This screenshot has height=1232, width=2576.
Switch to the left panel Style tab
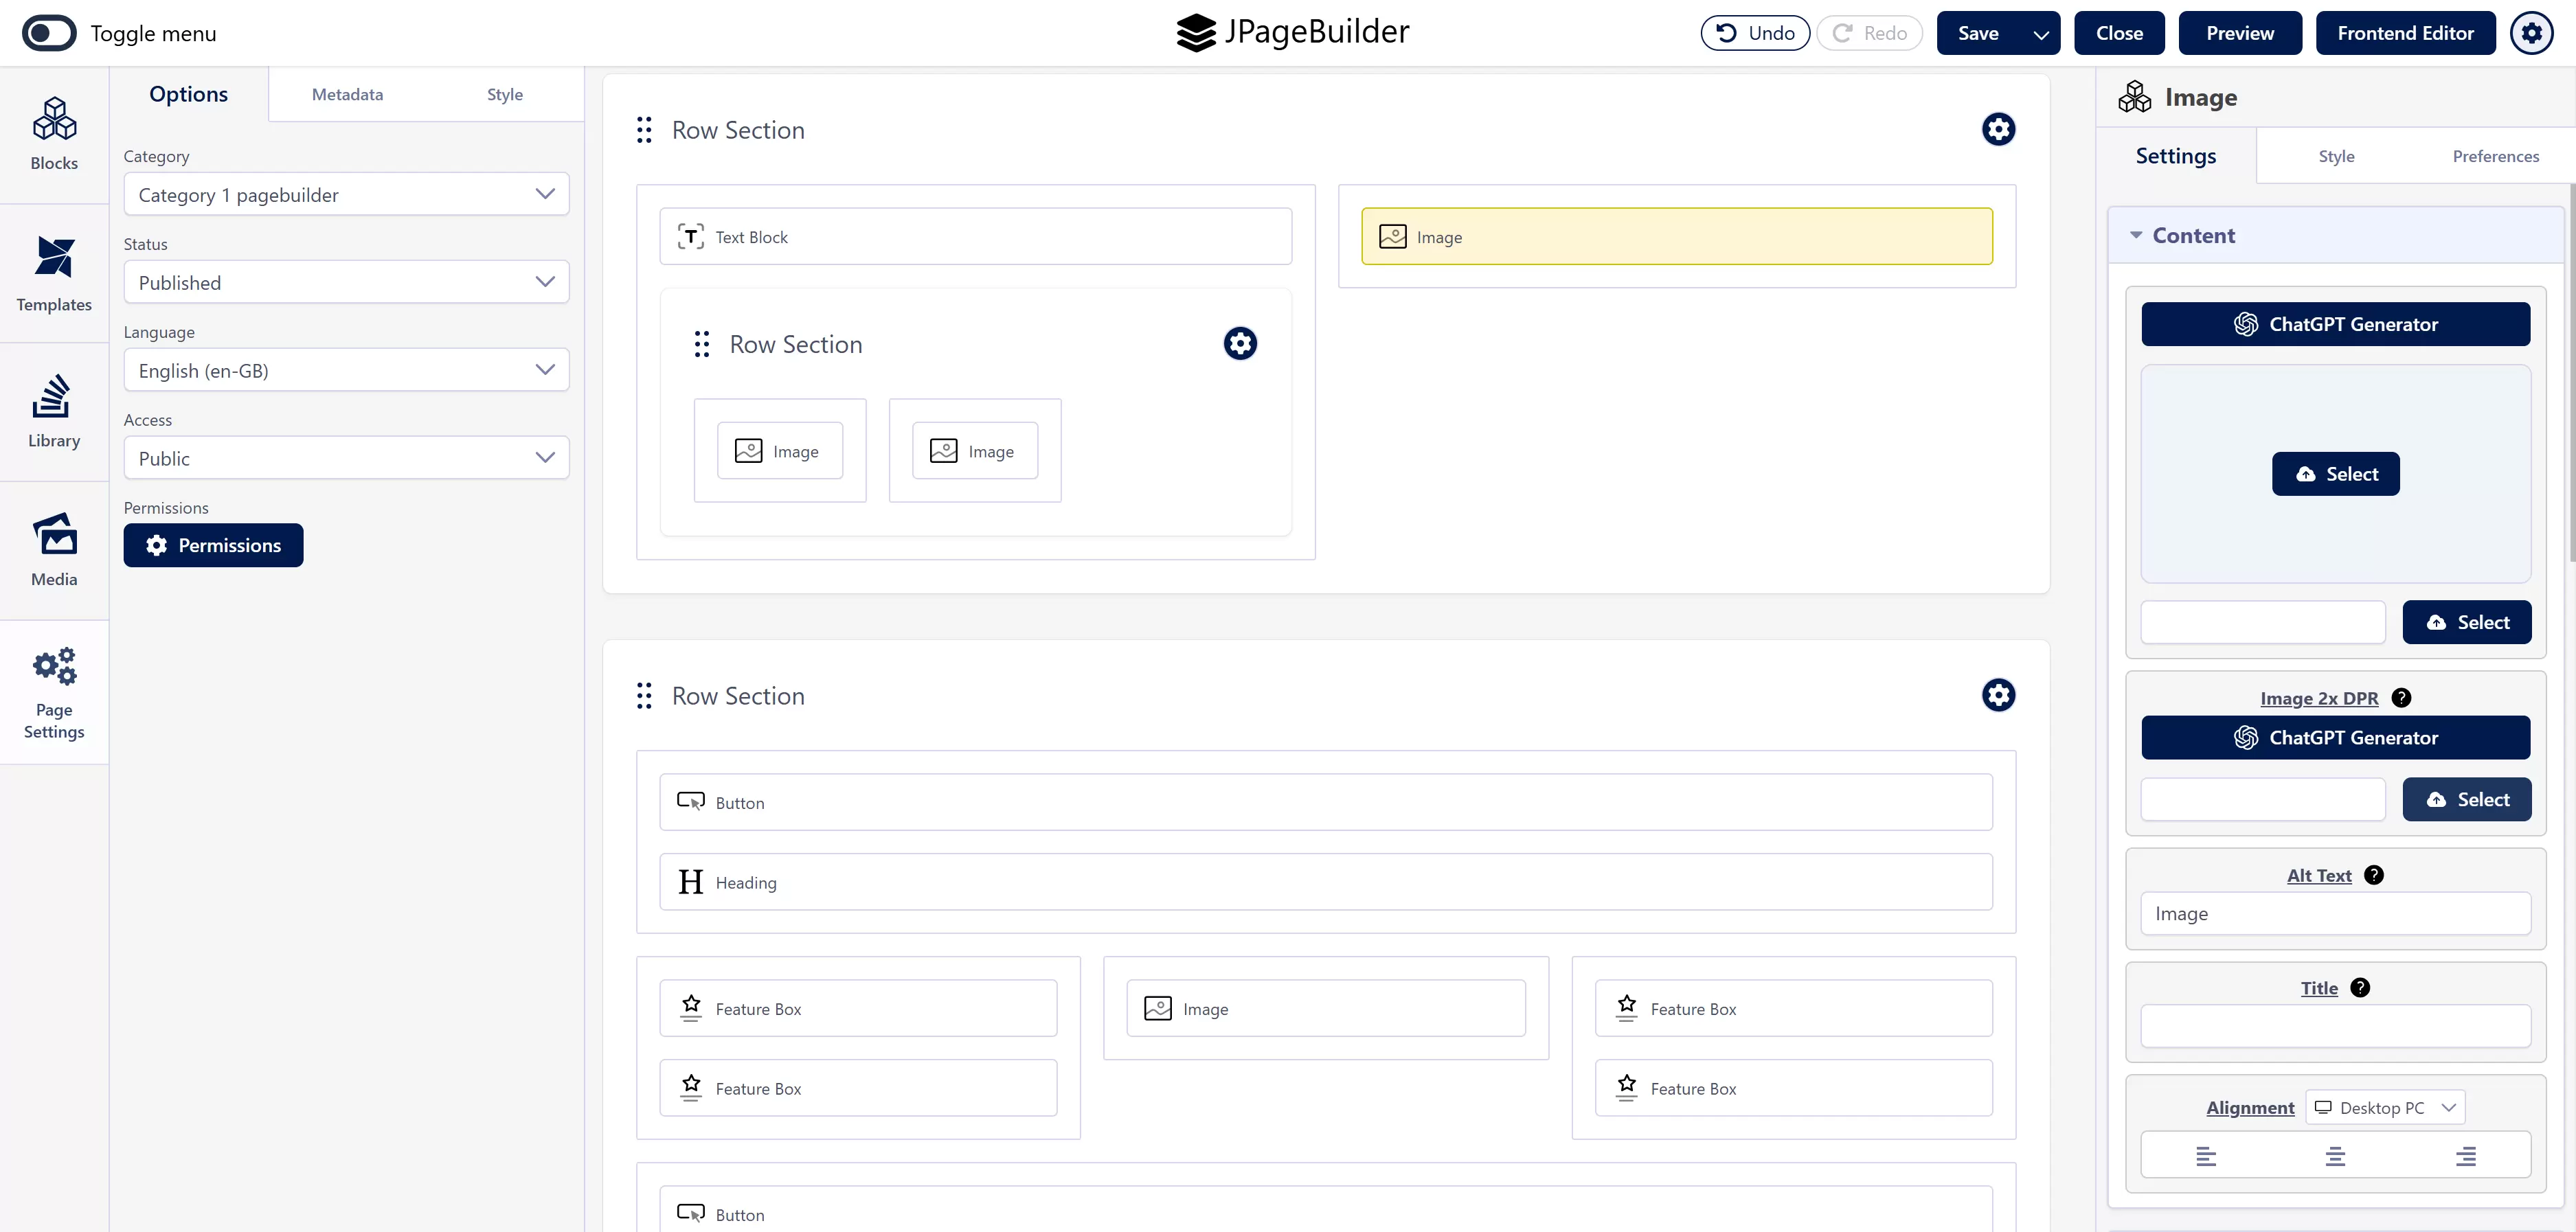504,94
